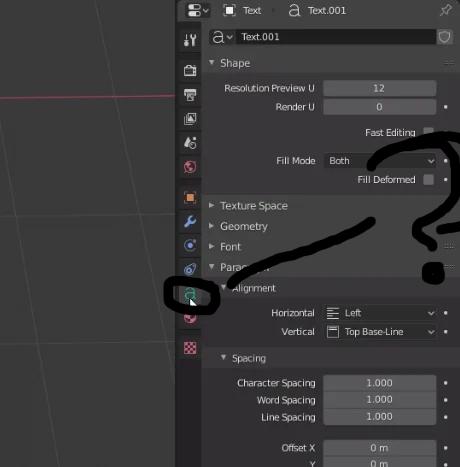Animate Word Spacing with its dot

click(446, 400)
